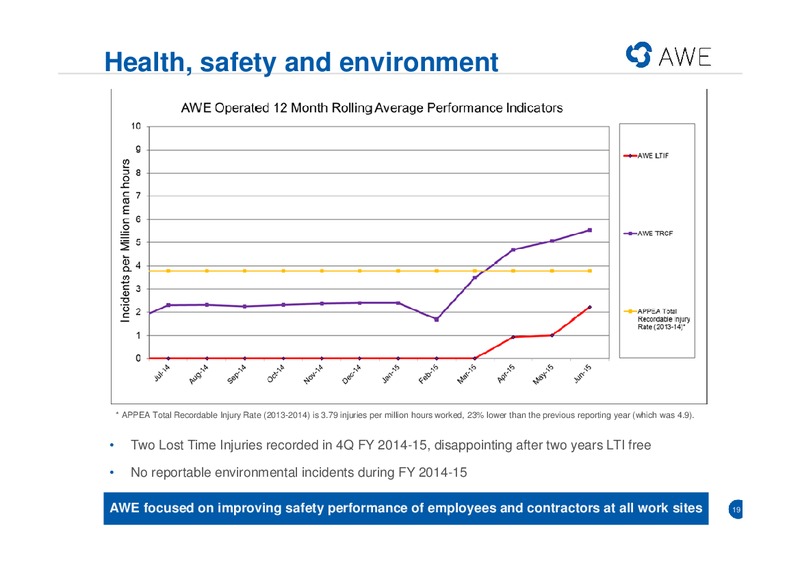Click the 'AWE LTIF' legend entry

[x=646, y=156]
